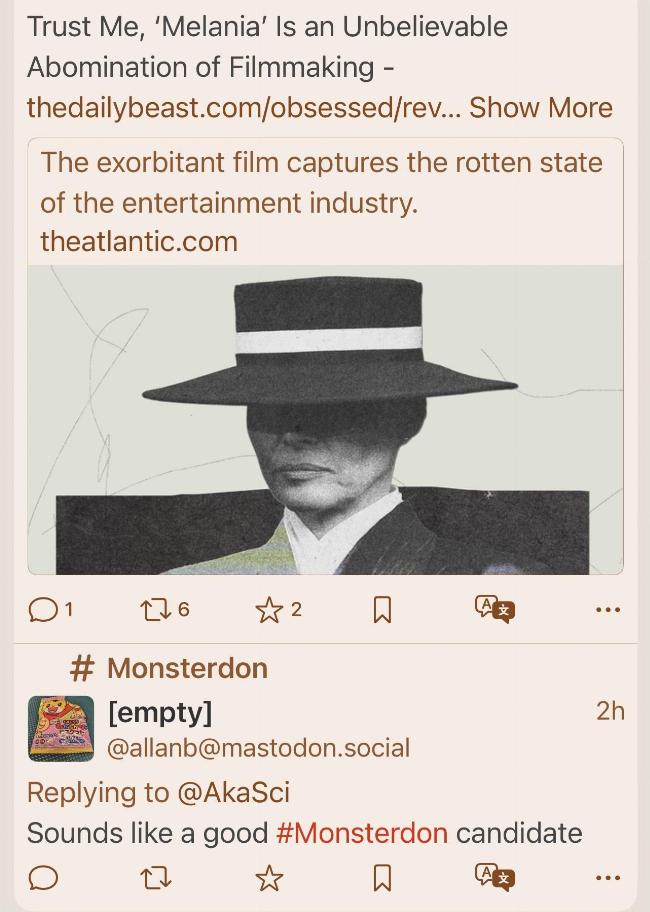Screen dimensions: 650x912
Task: Favorite allanb's Monsterdon reply
Action: point(269,878)
